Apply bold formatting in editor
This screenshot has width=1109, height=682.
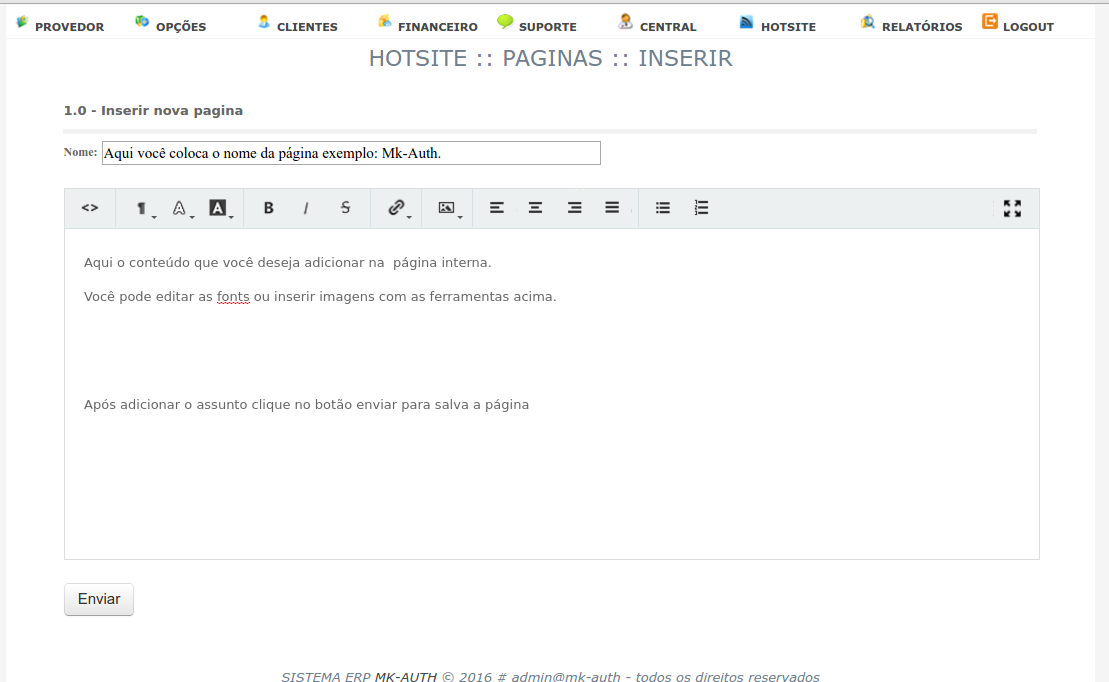[268, 208]
